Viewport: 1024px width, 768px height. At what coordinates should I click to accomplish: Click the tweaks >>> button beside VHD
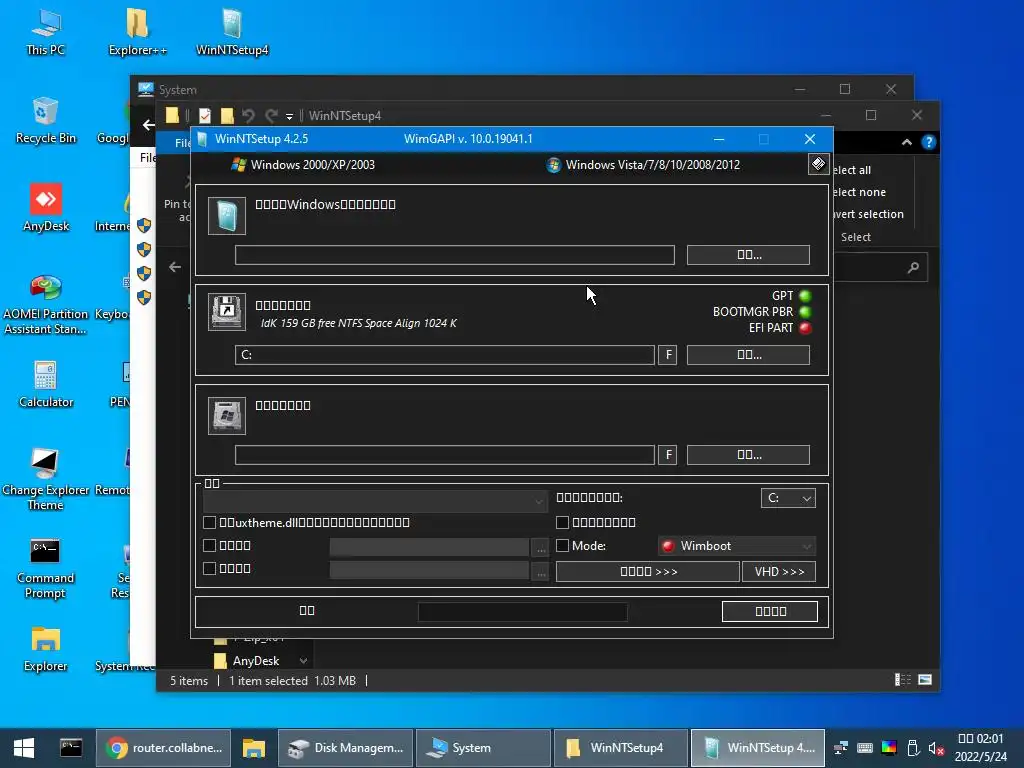648,571
